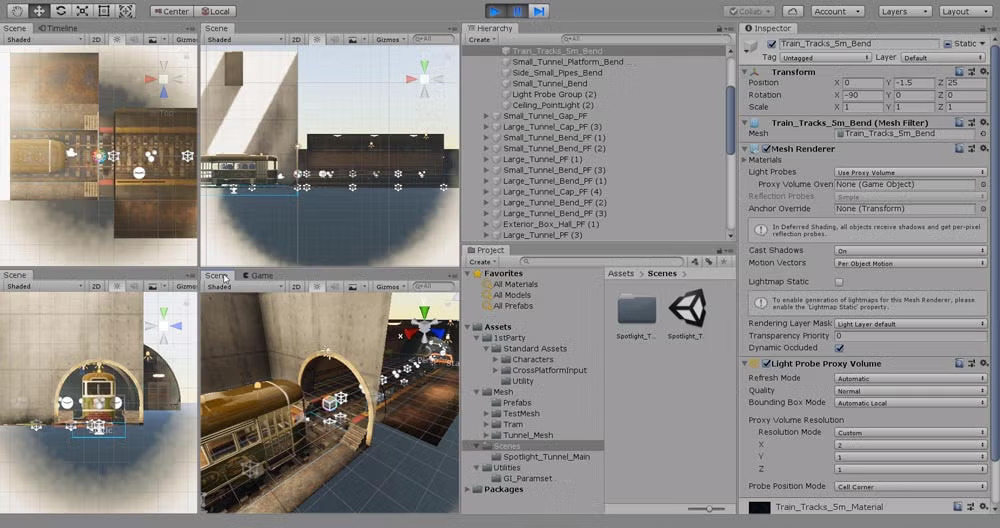The image size is (1000, 528).
Task: Open the Layout dropdown
Action: (961, 11)
